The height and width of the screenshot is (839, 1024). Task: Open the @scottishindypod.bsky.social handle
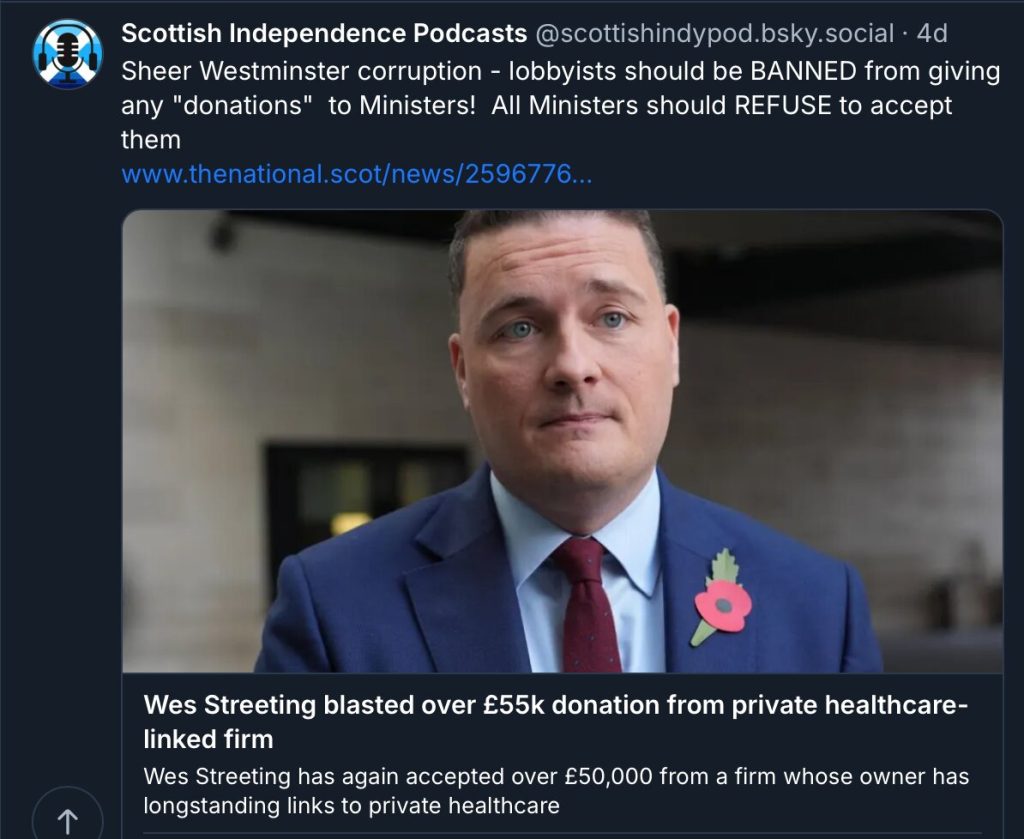point(714,33)
